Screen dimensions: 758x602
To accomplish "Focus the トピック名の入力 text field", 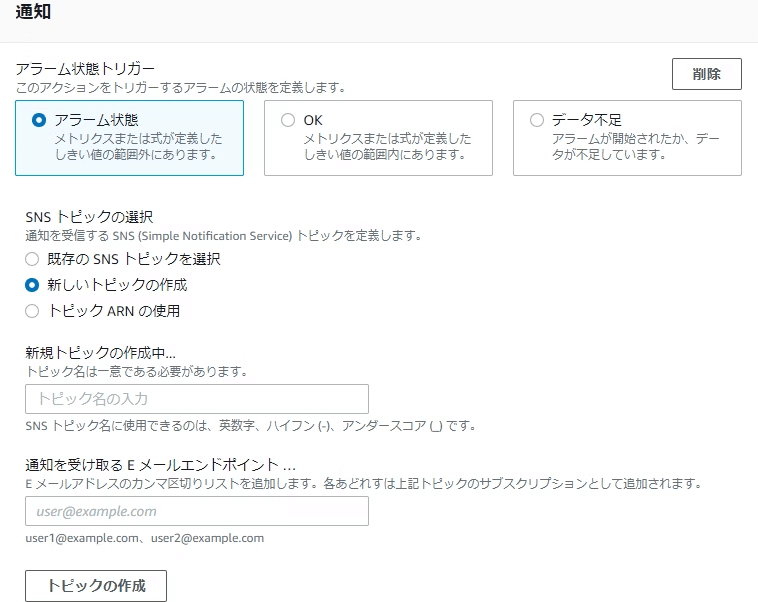I will [x=197, y=399].
